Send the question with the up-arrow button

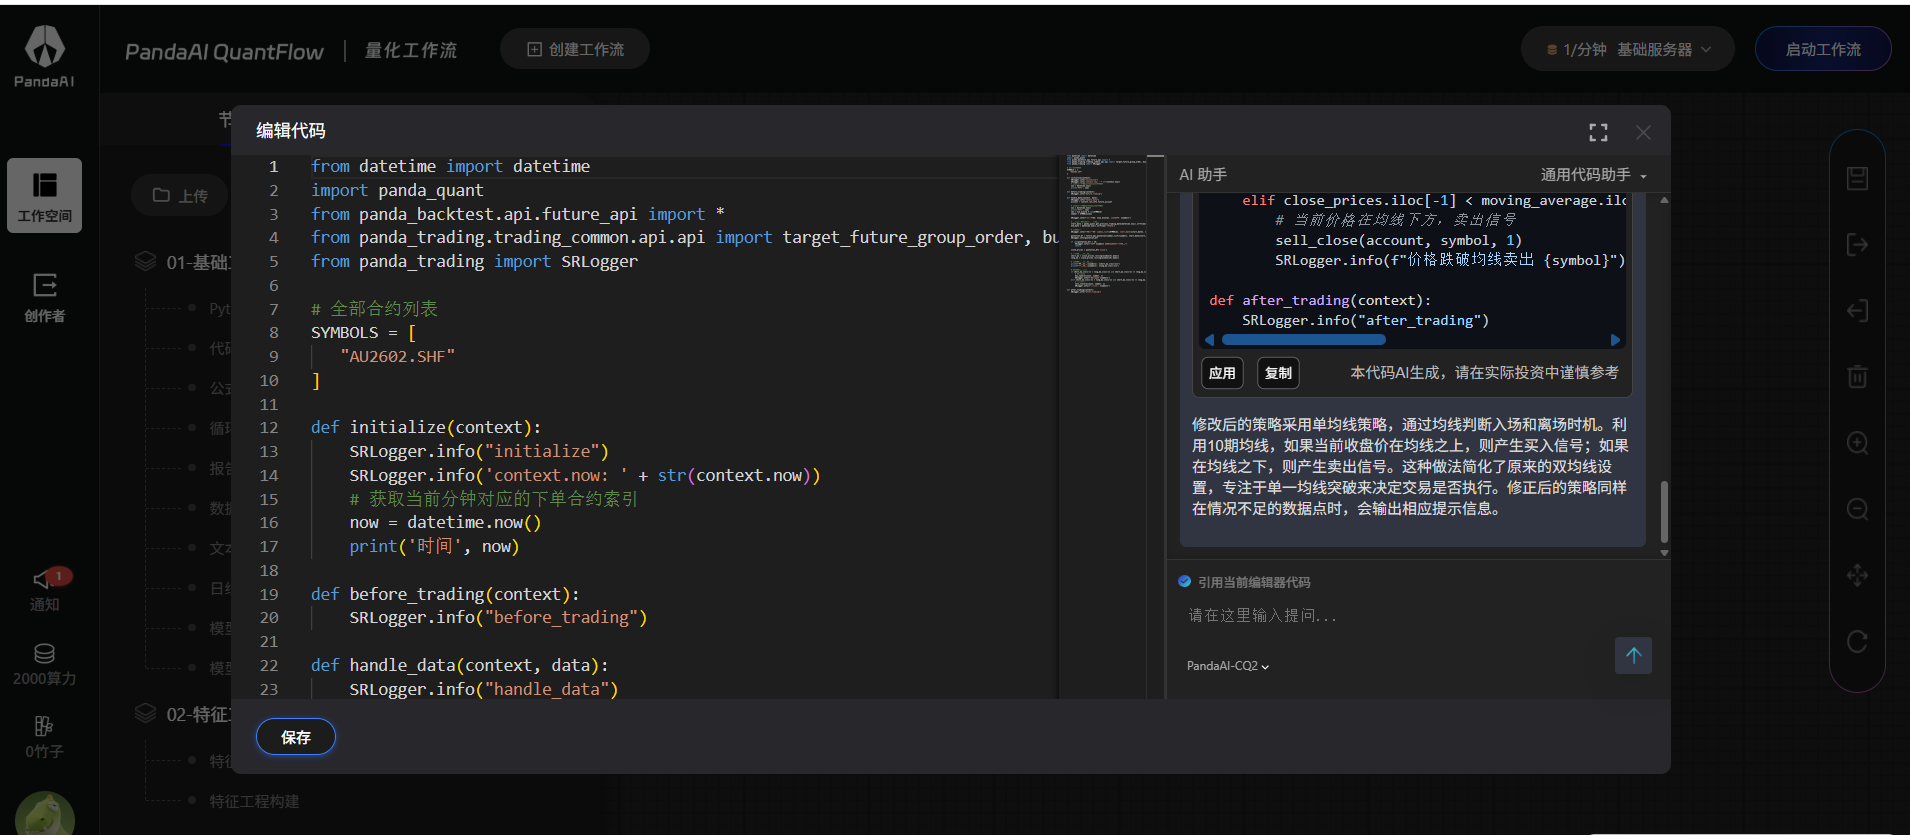tap(1633, 656)
